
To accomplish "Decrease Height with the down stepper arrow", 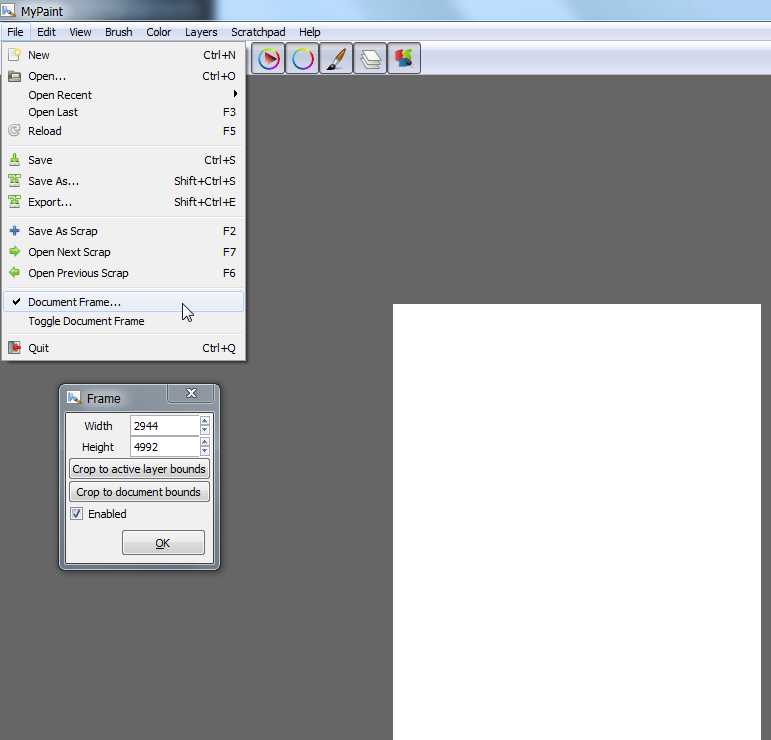I will tap(205, 451).
